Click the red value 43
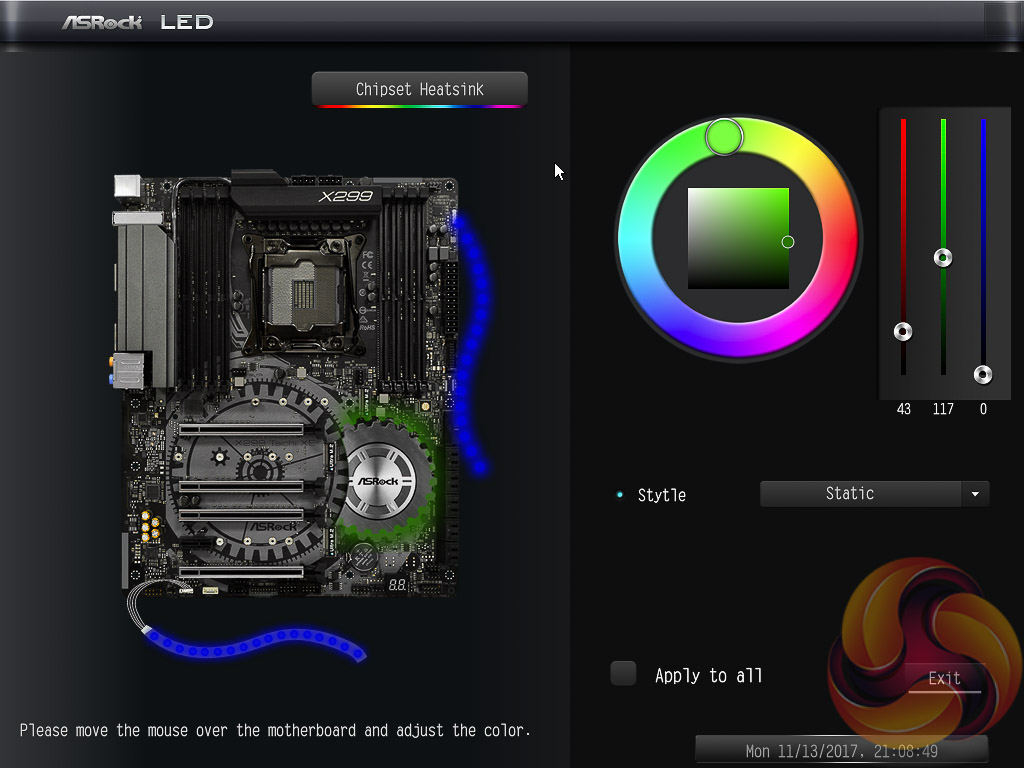 click(x=903, y=409)
